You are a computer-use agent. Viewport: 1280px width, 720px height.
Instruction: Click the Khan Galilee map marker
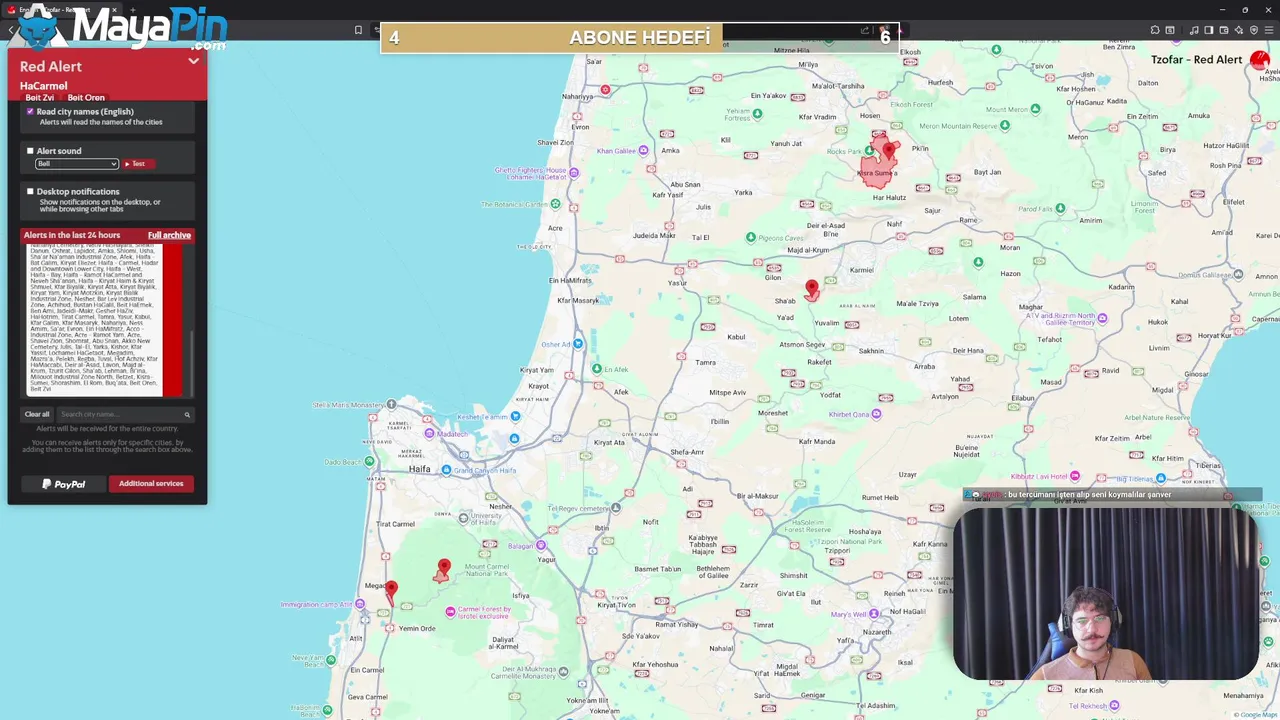coord(643,151)
